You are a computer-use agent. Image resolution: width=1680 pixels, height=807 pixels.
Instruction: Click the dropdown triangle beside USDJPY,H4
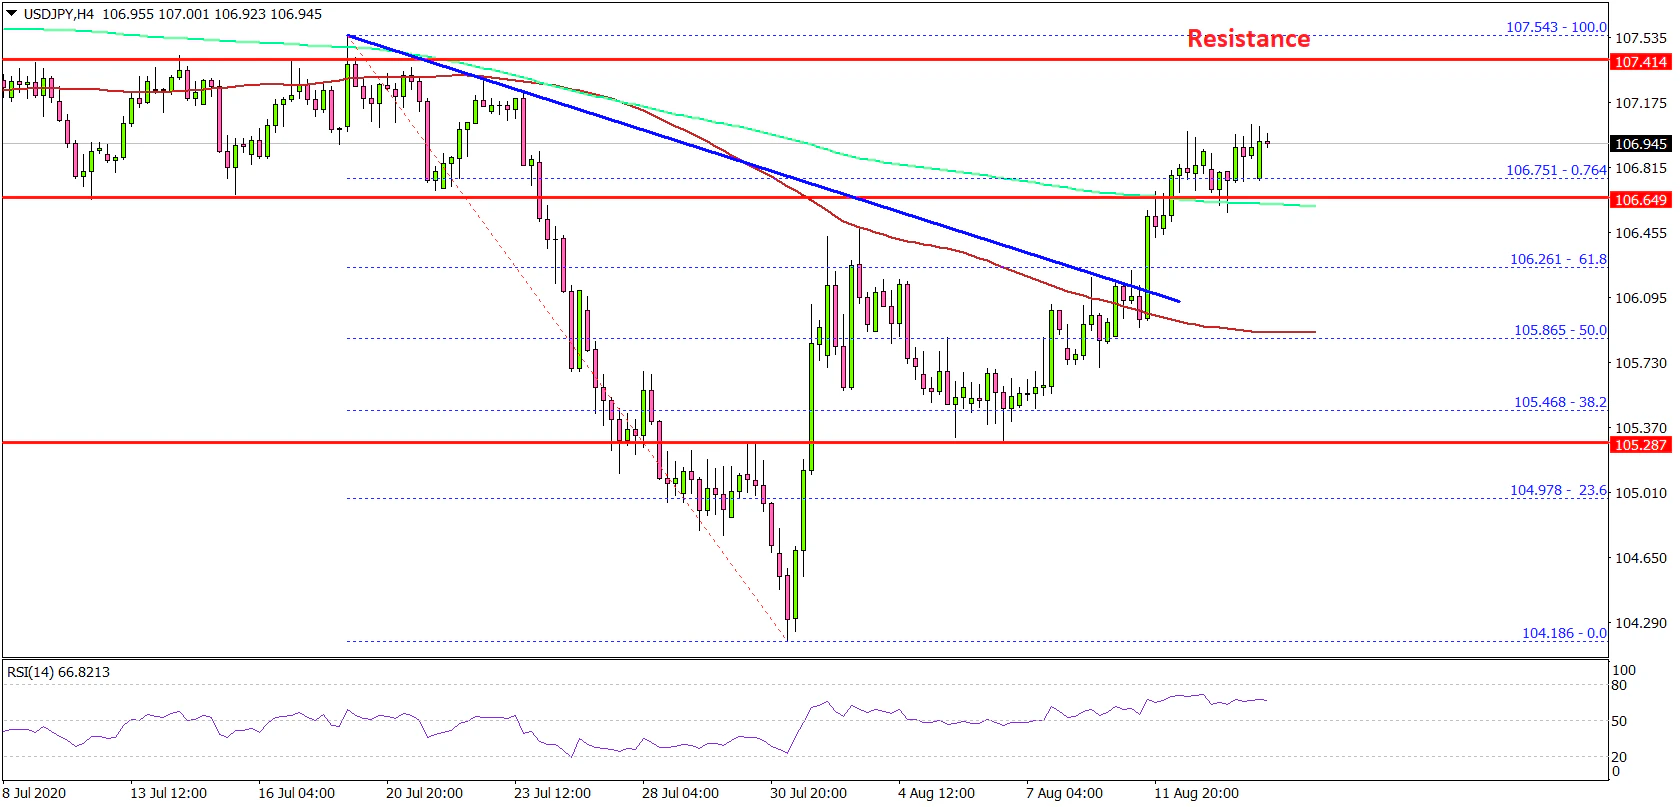click(12, 14)
